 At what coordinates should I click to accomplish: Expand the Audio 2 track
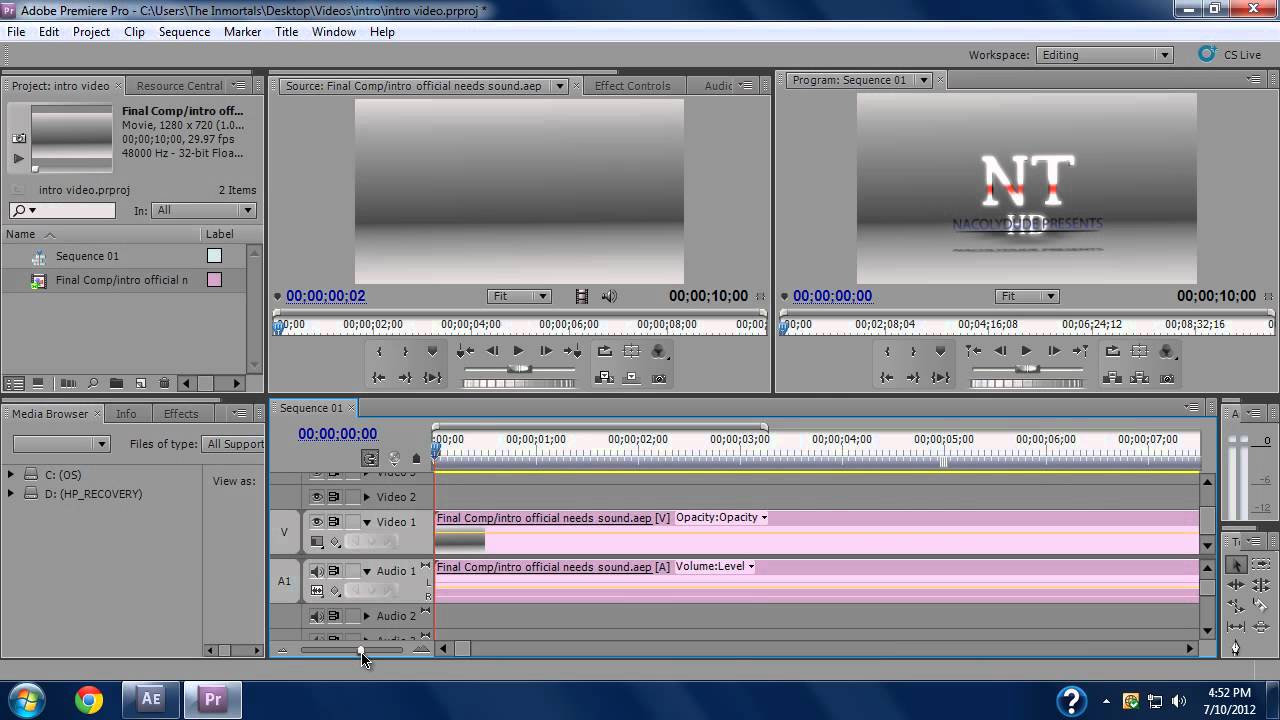366,616
